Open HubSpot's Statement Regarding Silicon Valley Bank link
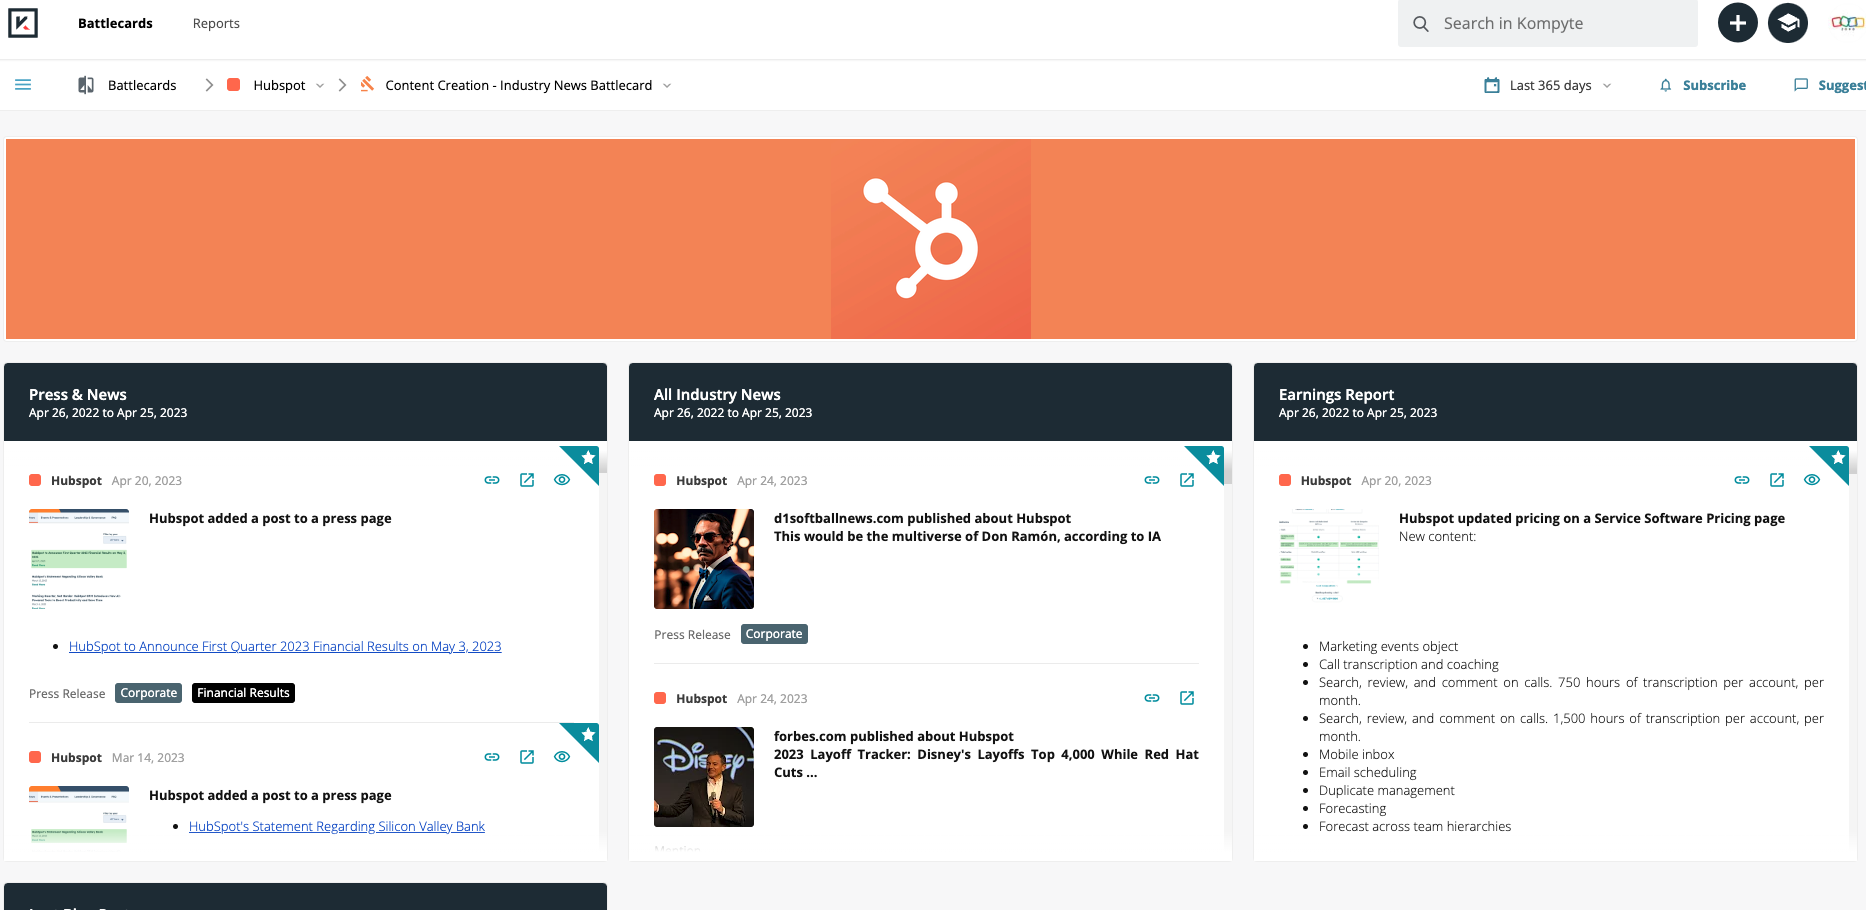Viewport: 1866px width, 910px height. pyautogui.click(x=337, y=826)
